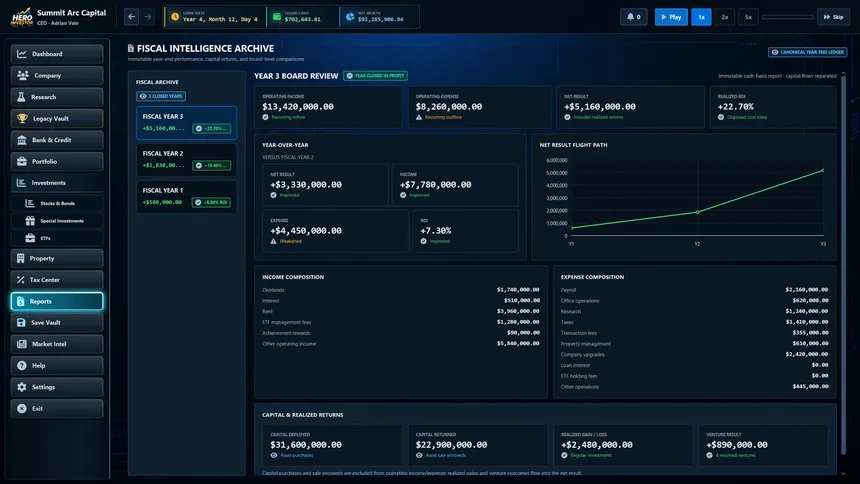Click the Portfolio briefcase icon

(x=22, y=161)
